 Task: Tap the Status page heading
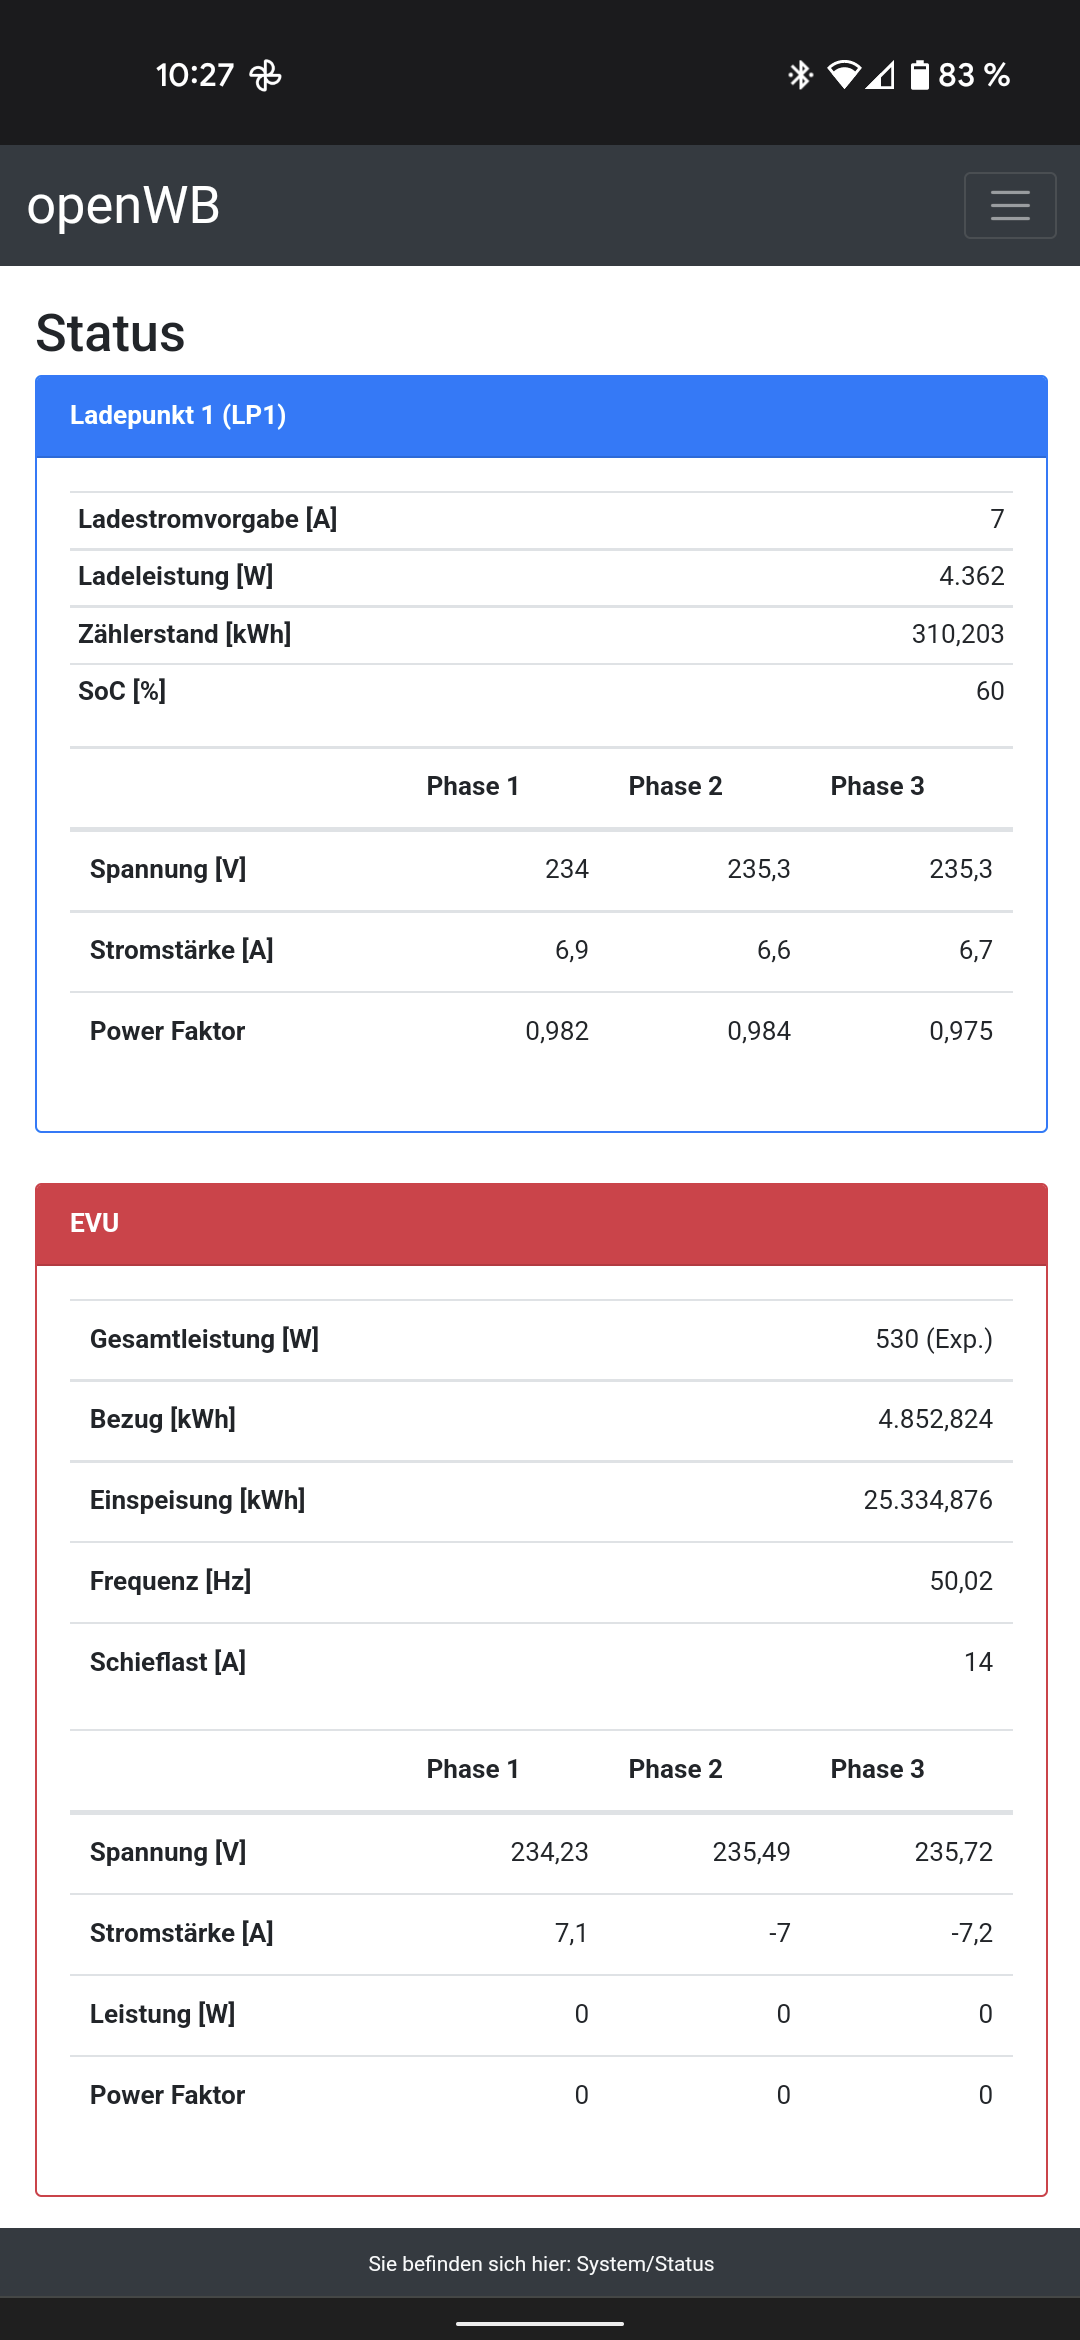[111, 333]
